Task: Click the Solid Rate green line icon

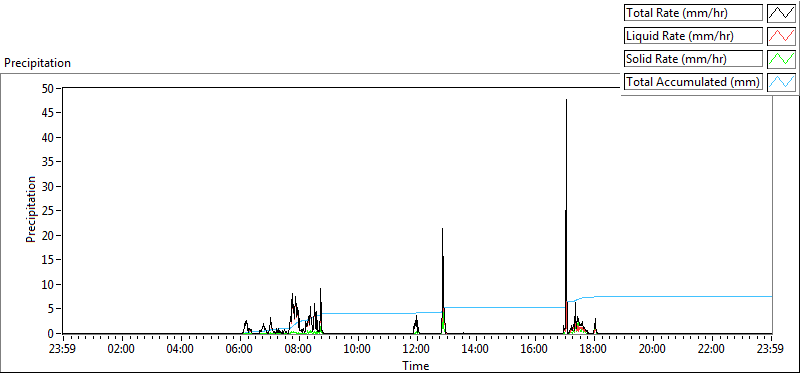Action: click(781, 59)
